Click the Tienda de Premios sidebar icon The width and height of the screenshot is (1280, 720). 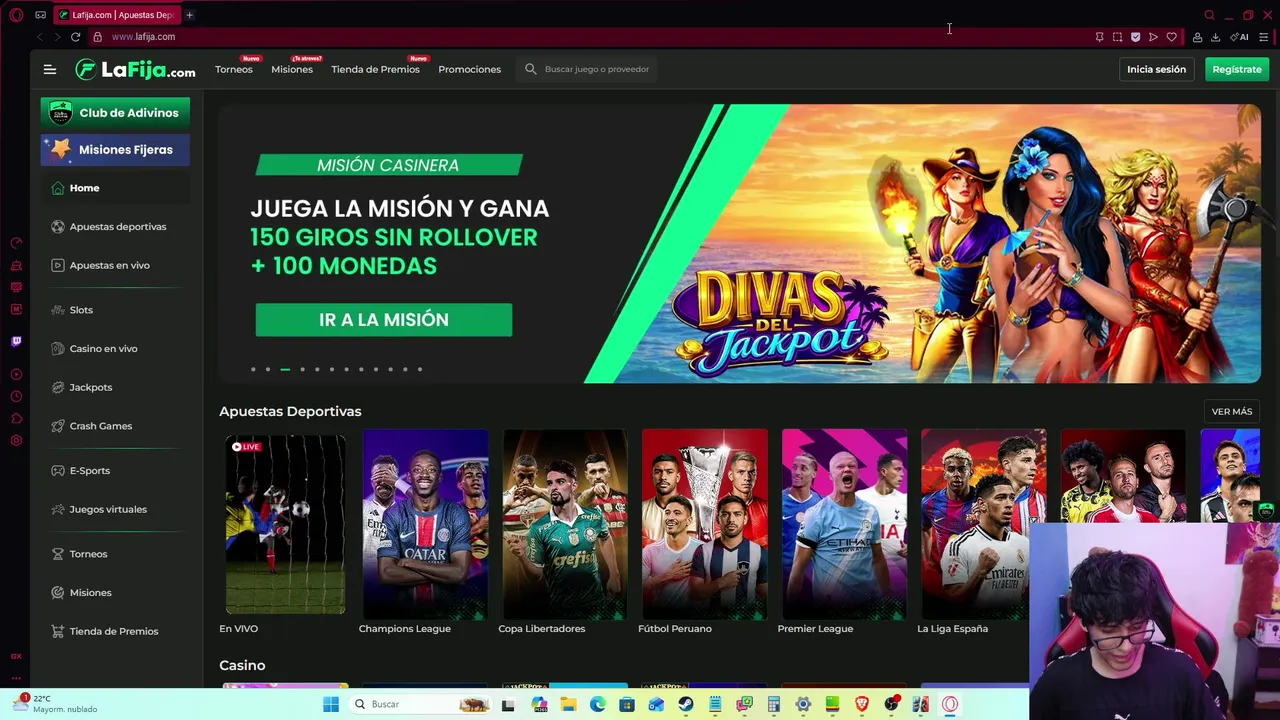(58, 631)
